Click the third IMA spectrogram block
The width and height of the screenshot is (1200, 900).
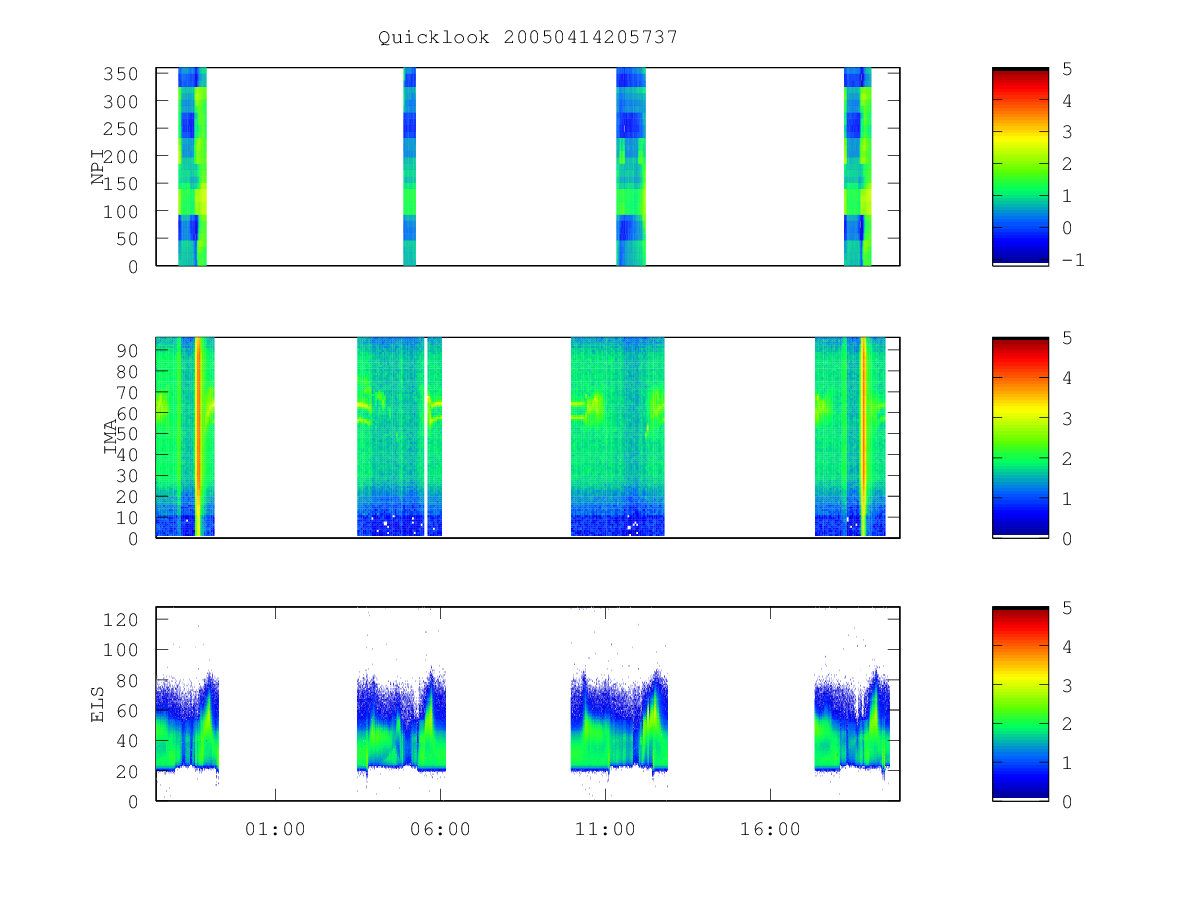[x=617, y=437]
